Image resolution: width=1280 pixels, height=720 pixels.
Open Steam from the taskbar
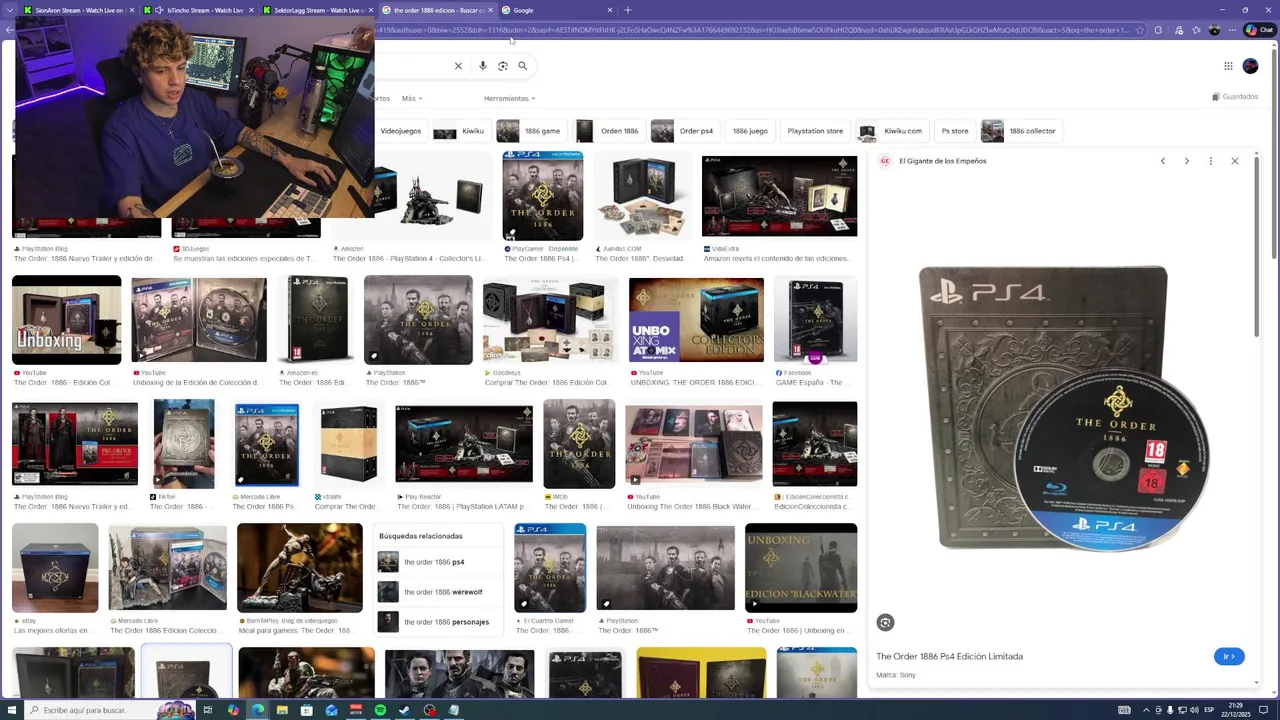coord(404,710)
